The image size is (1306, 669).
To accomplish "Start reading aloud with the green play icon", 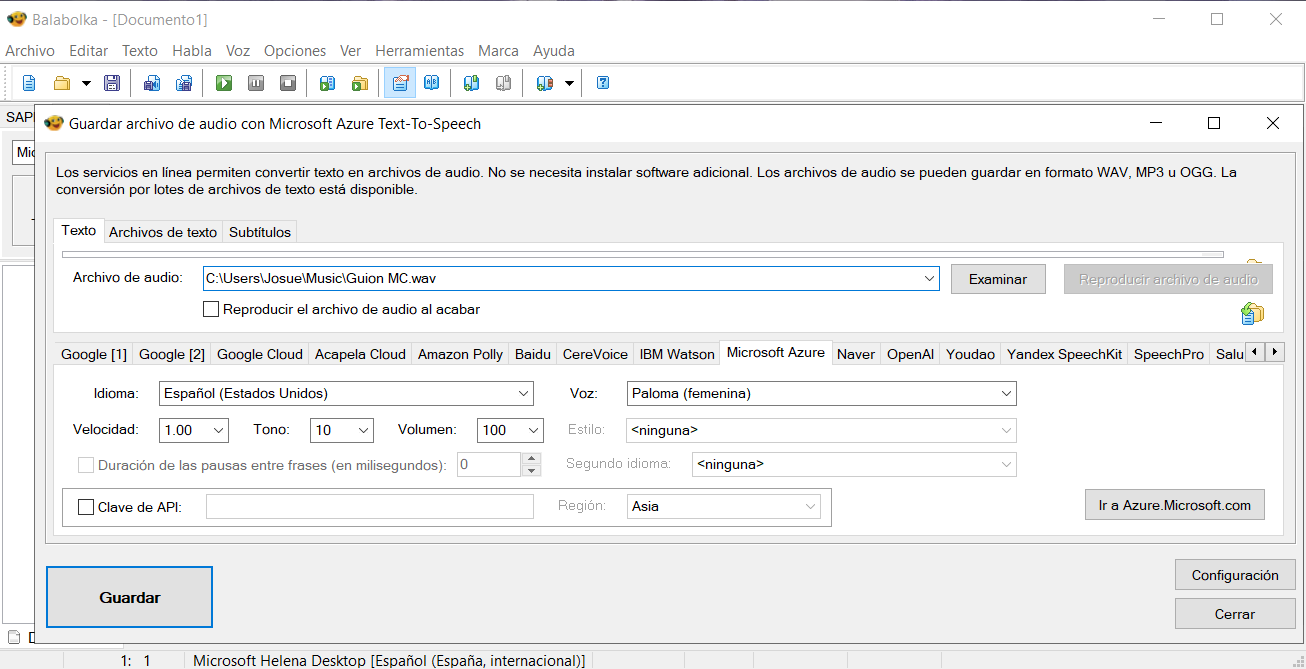I will tap(224, 83).
